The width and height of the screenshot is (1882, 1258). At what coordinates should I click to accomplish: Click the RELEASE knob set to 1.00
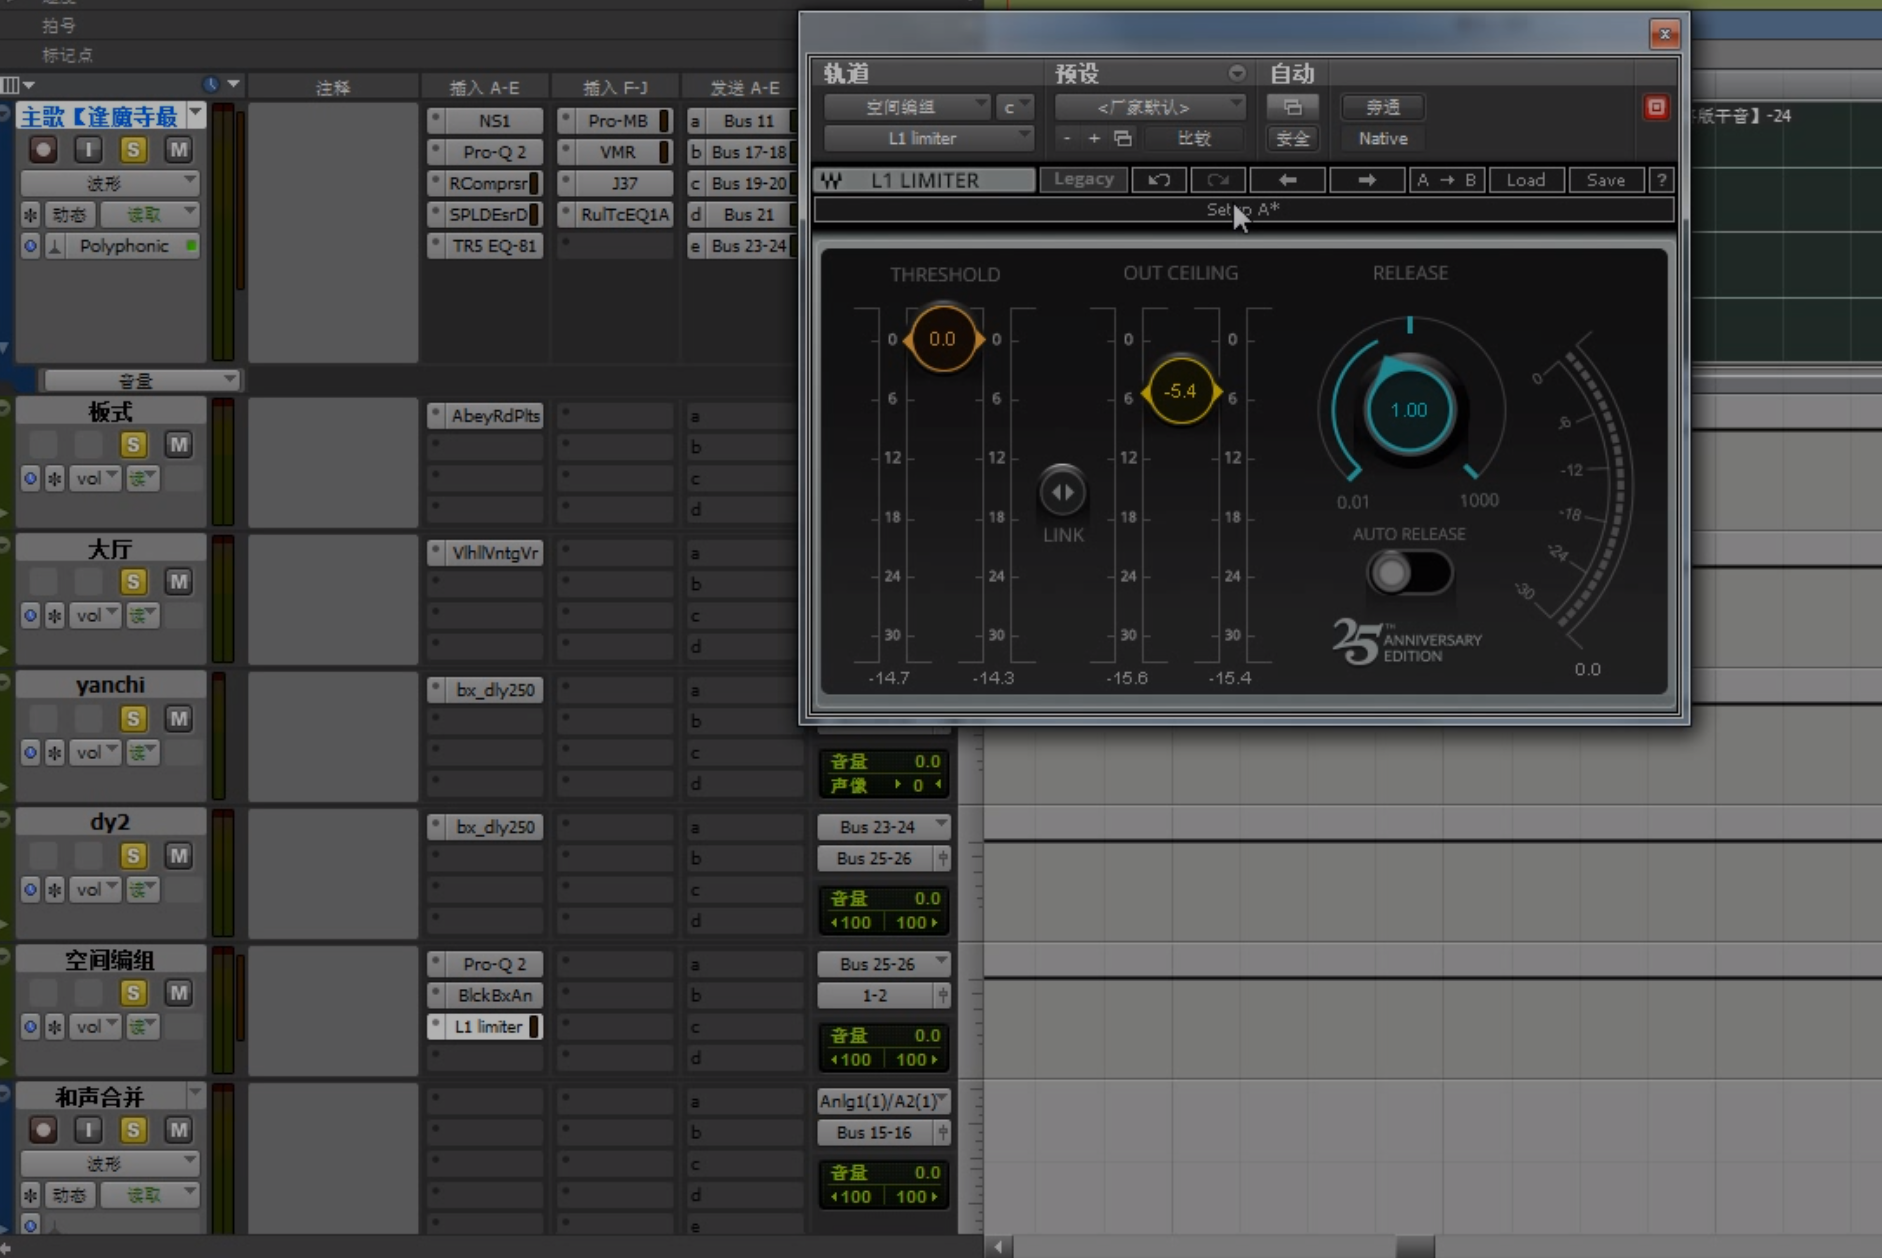click(1408, 409)
